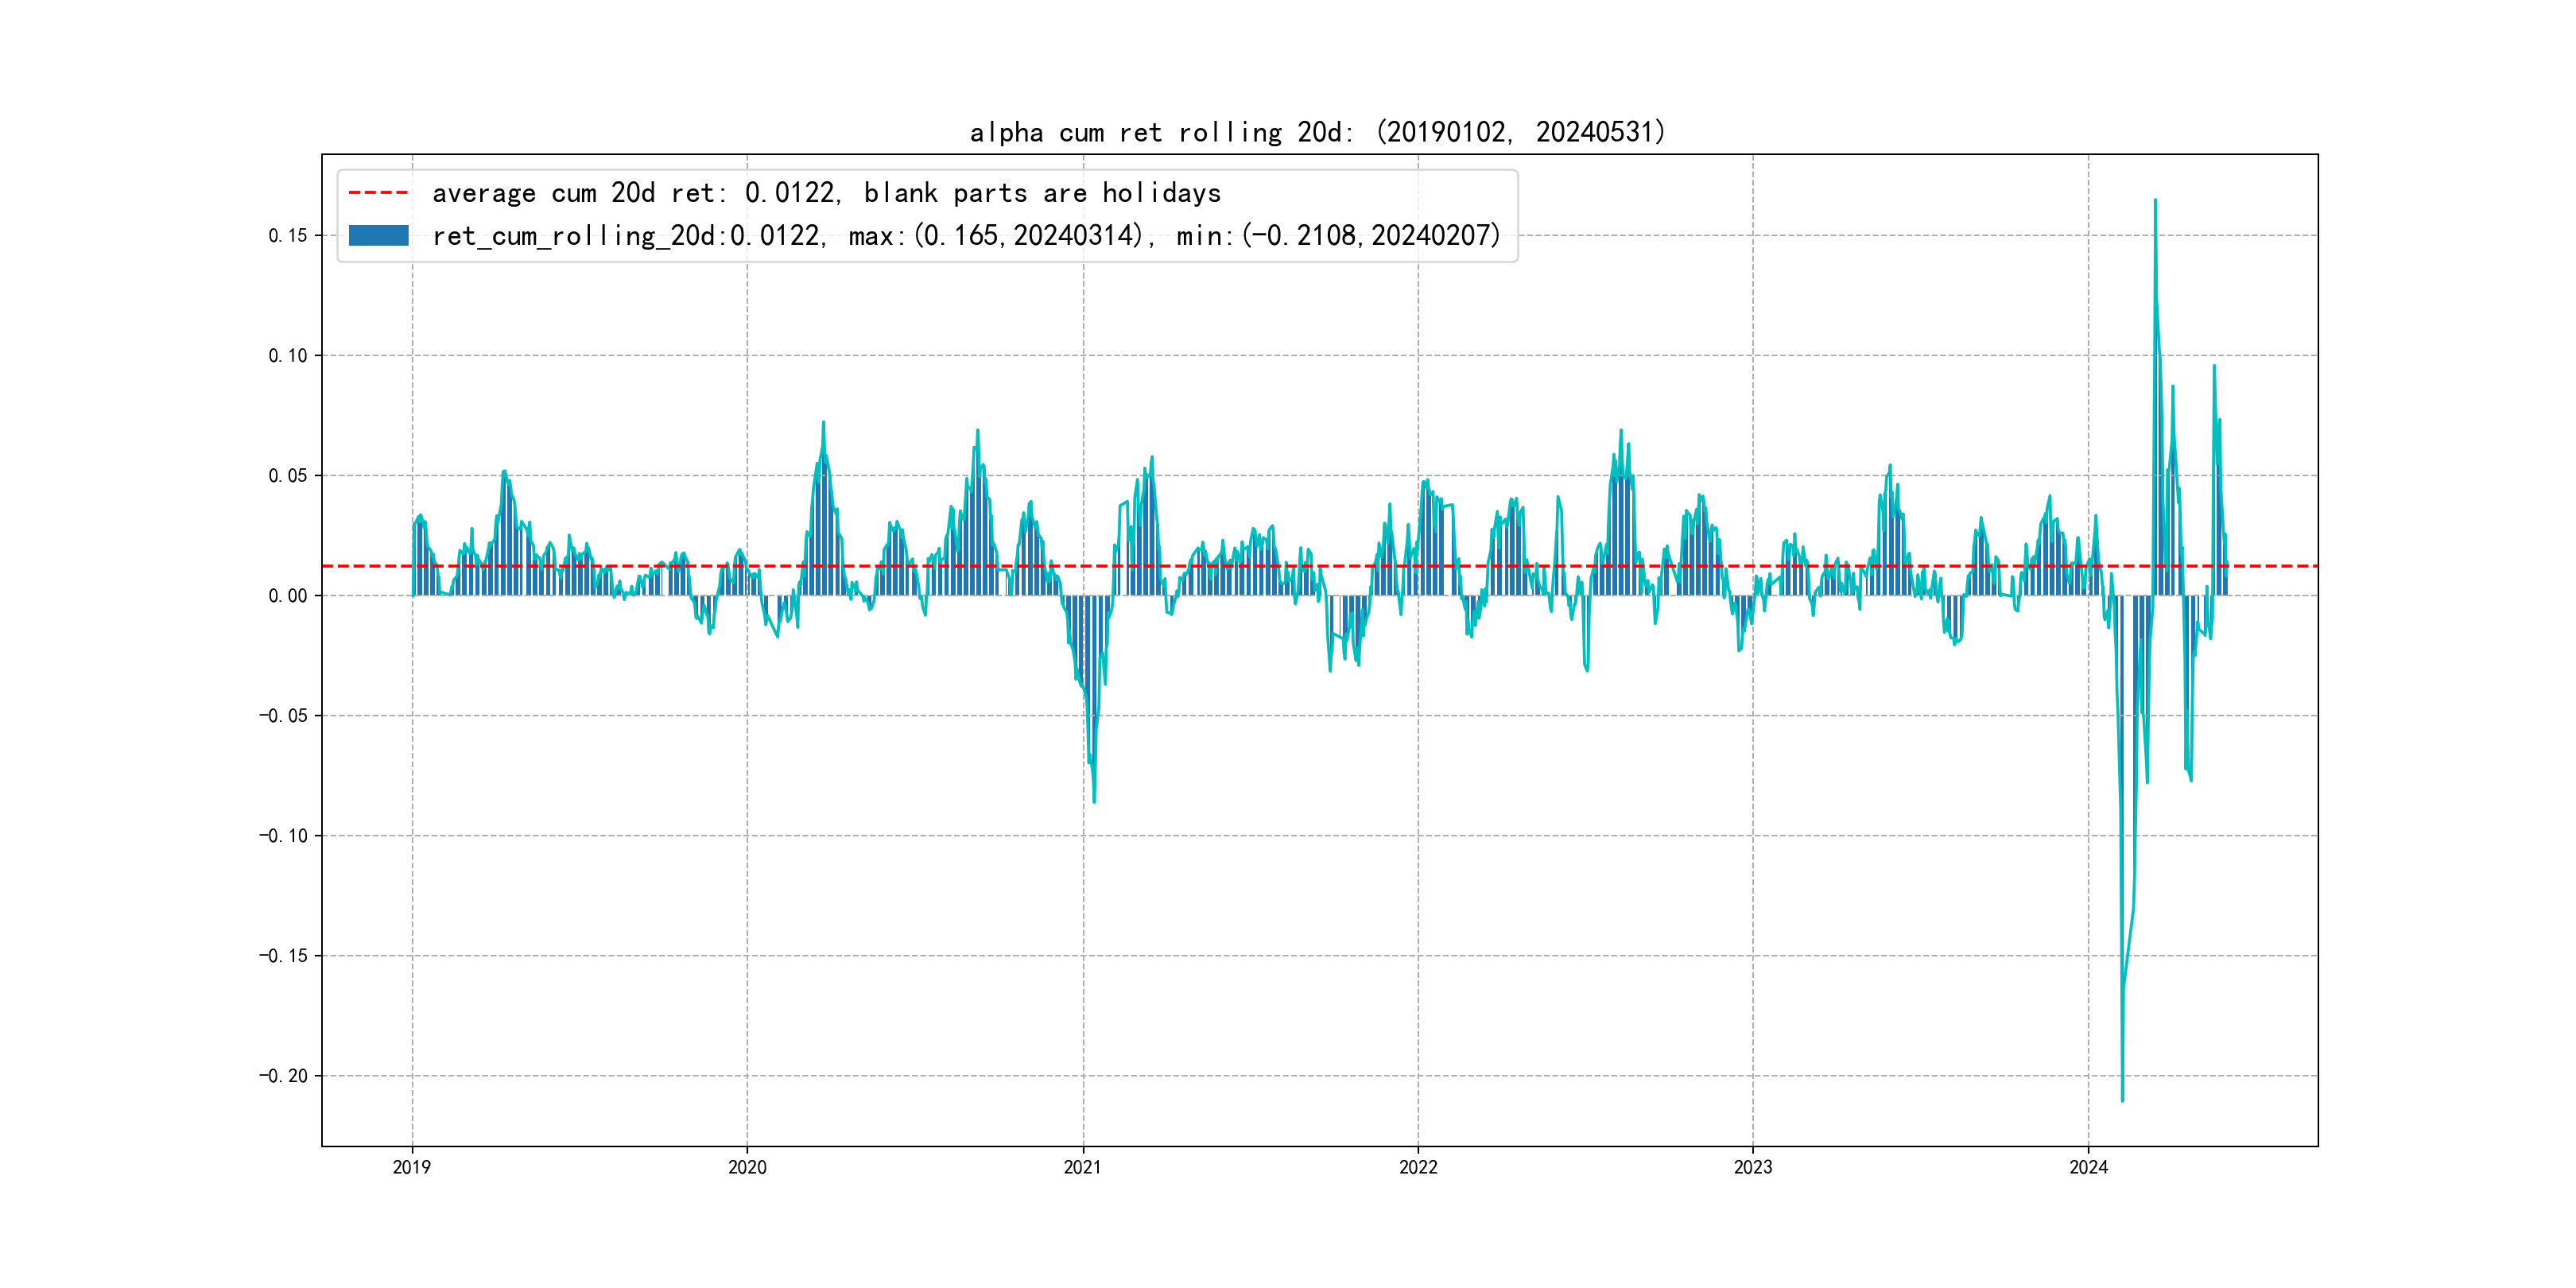The width and height of the screenshot is (2576, 1288).
Task: Click the 2023 x-axis tick label
Action: point(1753,1167)
